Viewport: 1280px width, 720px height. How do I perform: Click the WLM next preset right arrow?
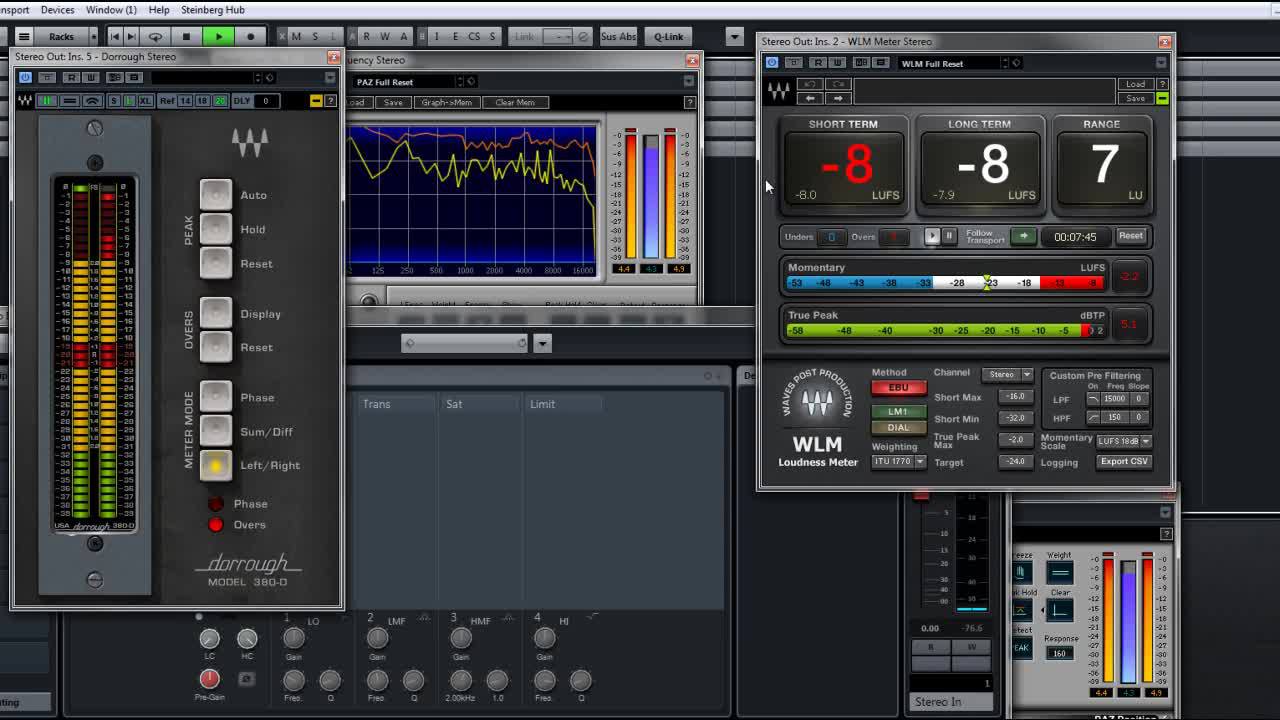pyautogui.click(x=838, y=98)
